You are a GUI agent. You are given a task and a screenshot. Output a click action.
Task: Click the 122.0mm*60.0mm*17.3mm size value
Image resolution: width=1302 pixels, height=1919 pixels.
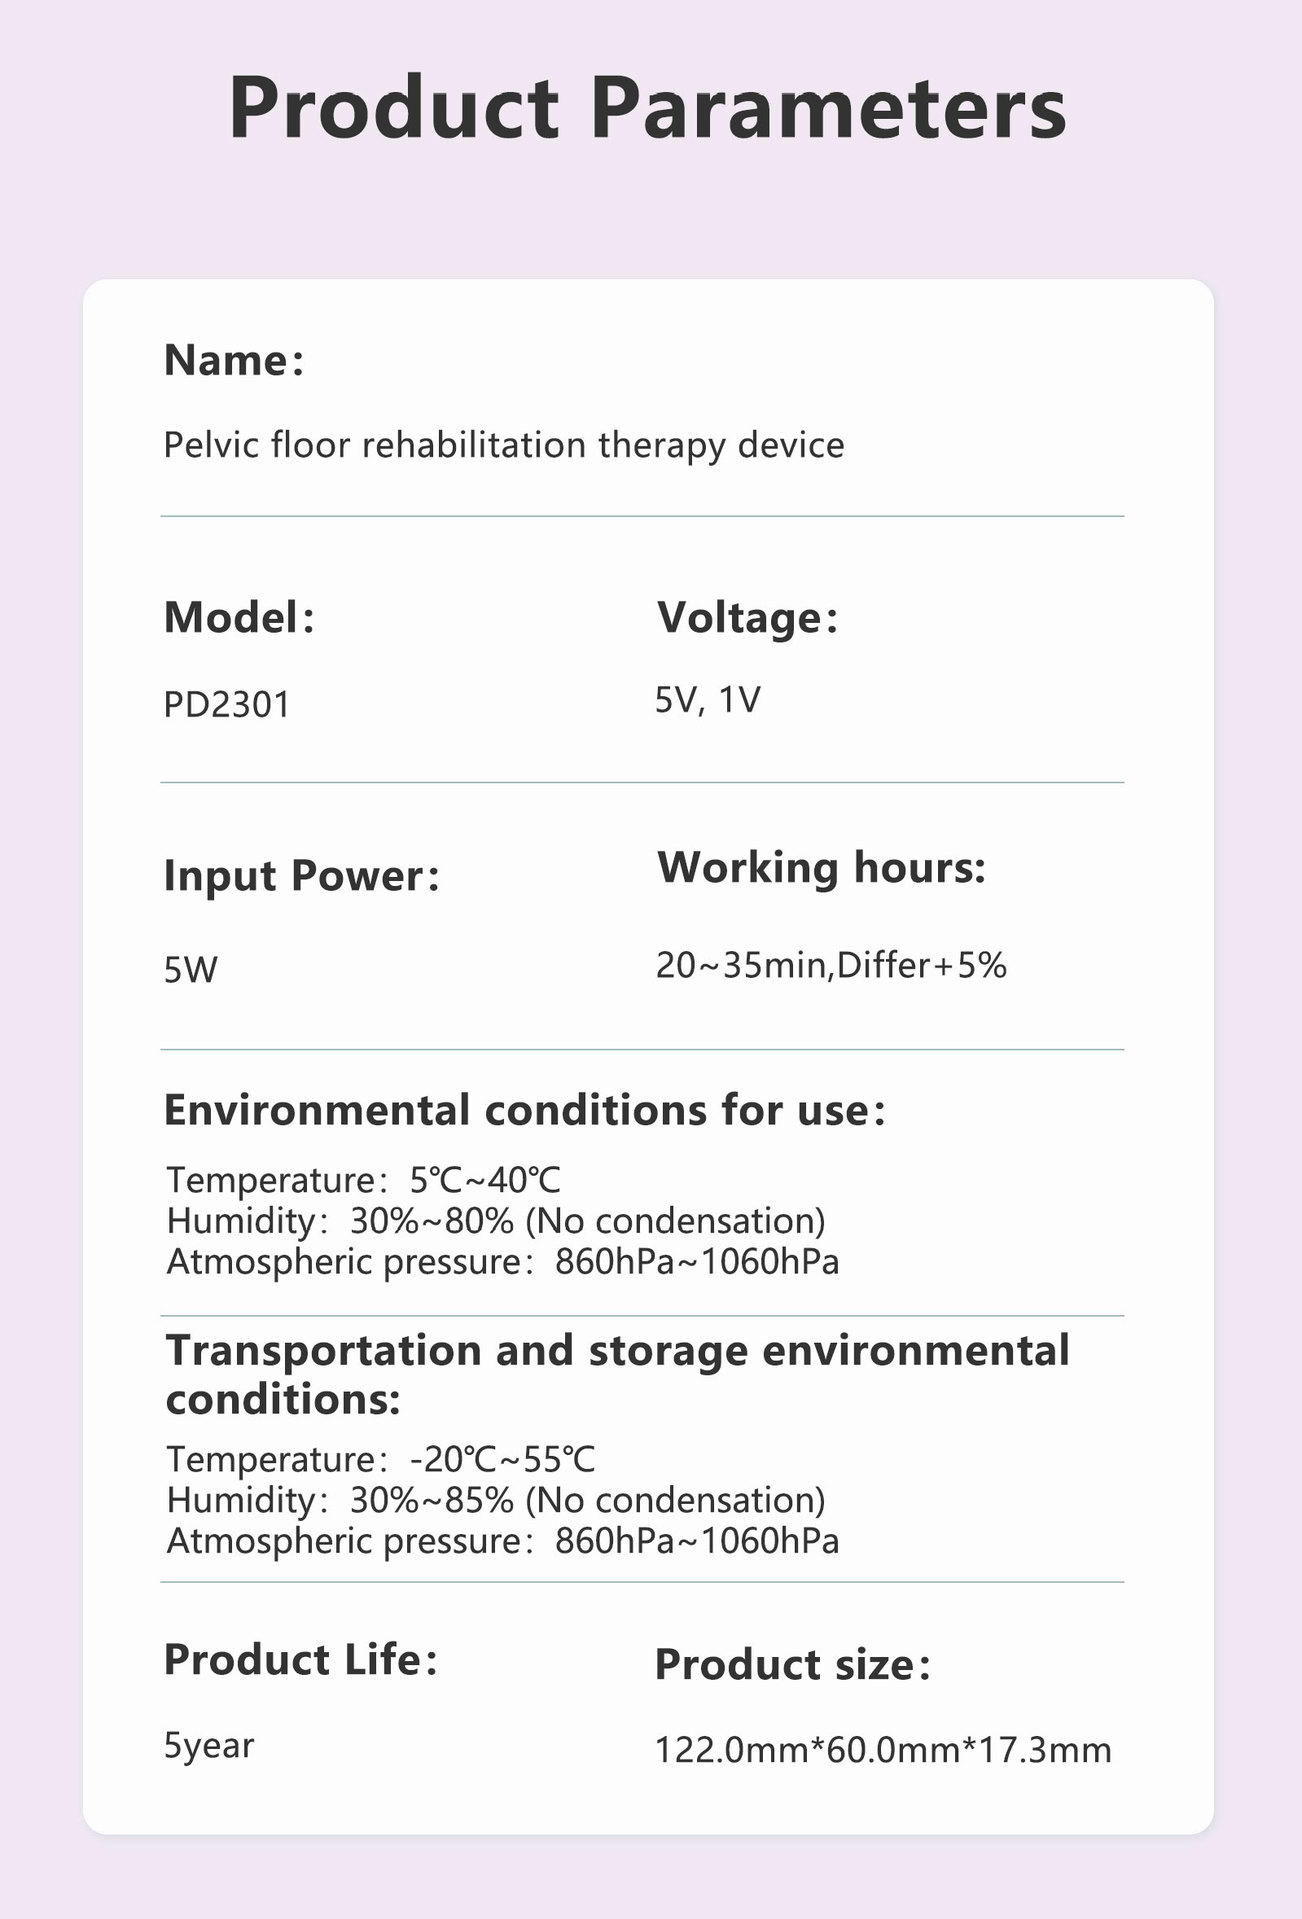pos(883,1750)
